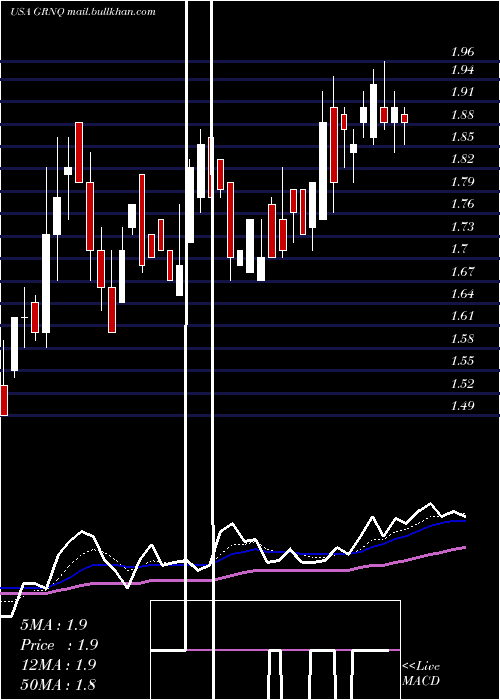Image resolution: width=500 pixels, height=700 pixels.
Task: Select the 1.82 price axis label
Action: click(x=462, y=159)
